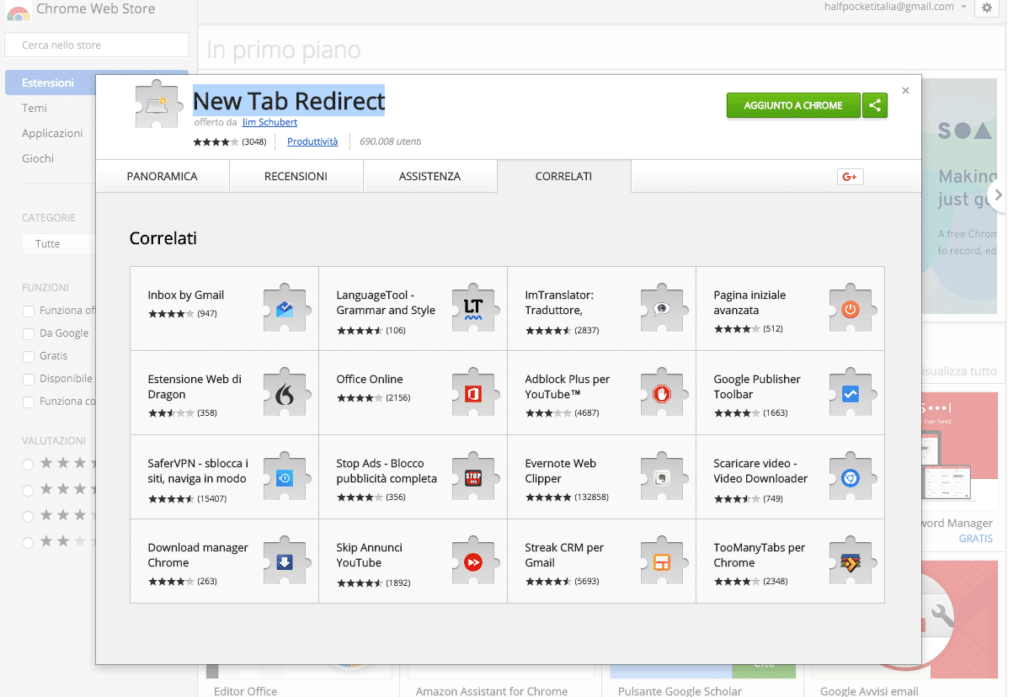Check the Gratis filter checkbox

(x=28, y=357)
